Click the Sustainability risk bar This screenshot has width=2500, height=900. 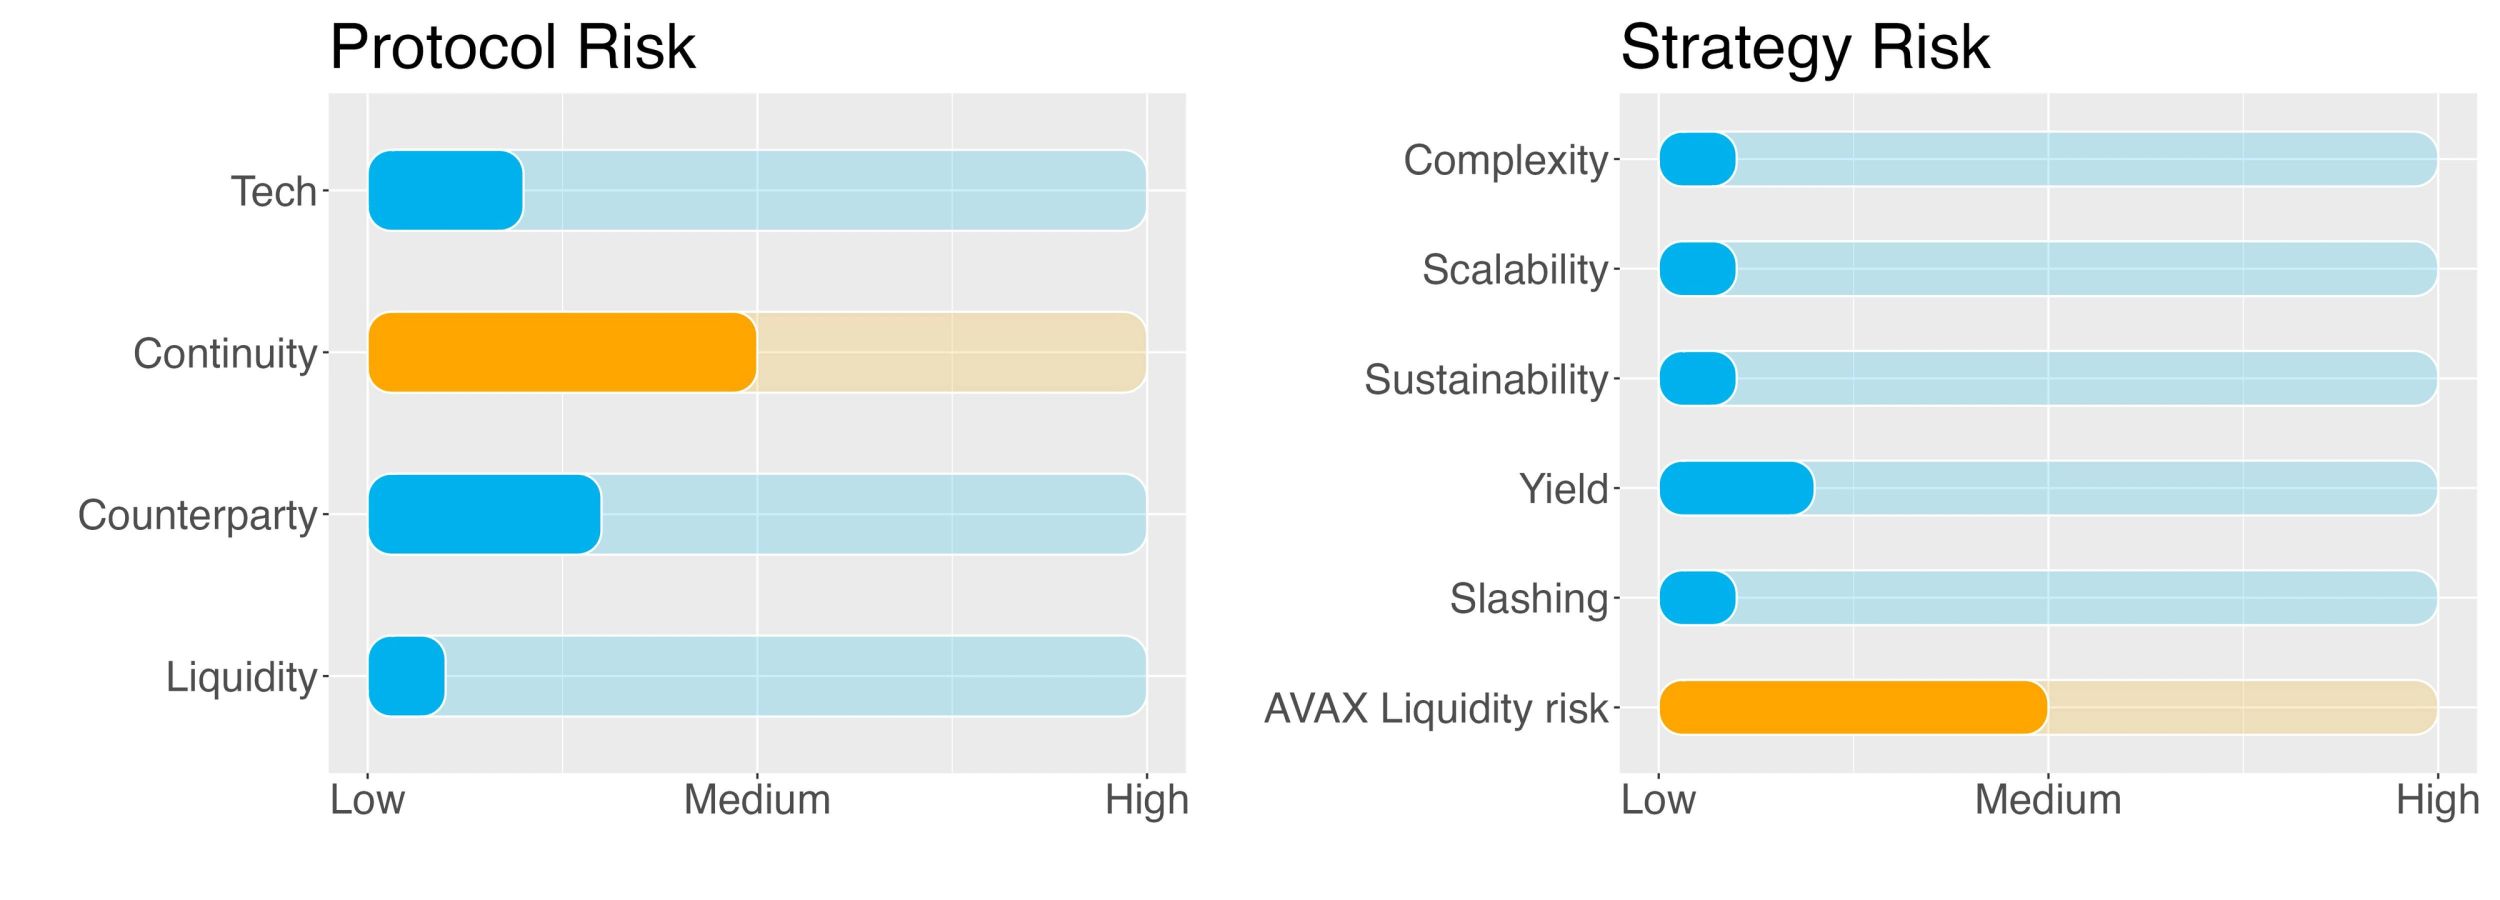(1697, 378)
